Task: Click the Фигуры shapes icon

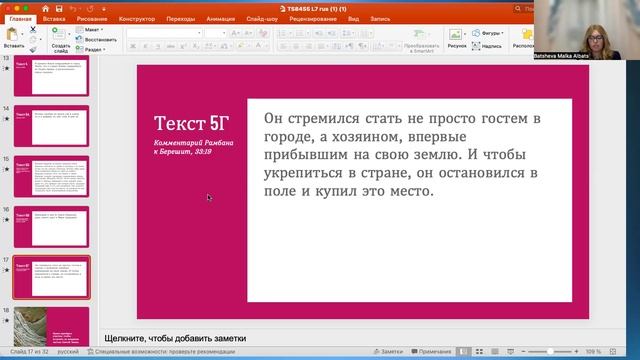Action: [x=476, y=33]
